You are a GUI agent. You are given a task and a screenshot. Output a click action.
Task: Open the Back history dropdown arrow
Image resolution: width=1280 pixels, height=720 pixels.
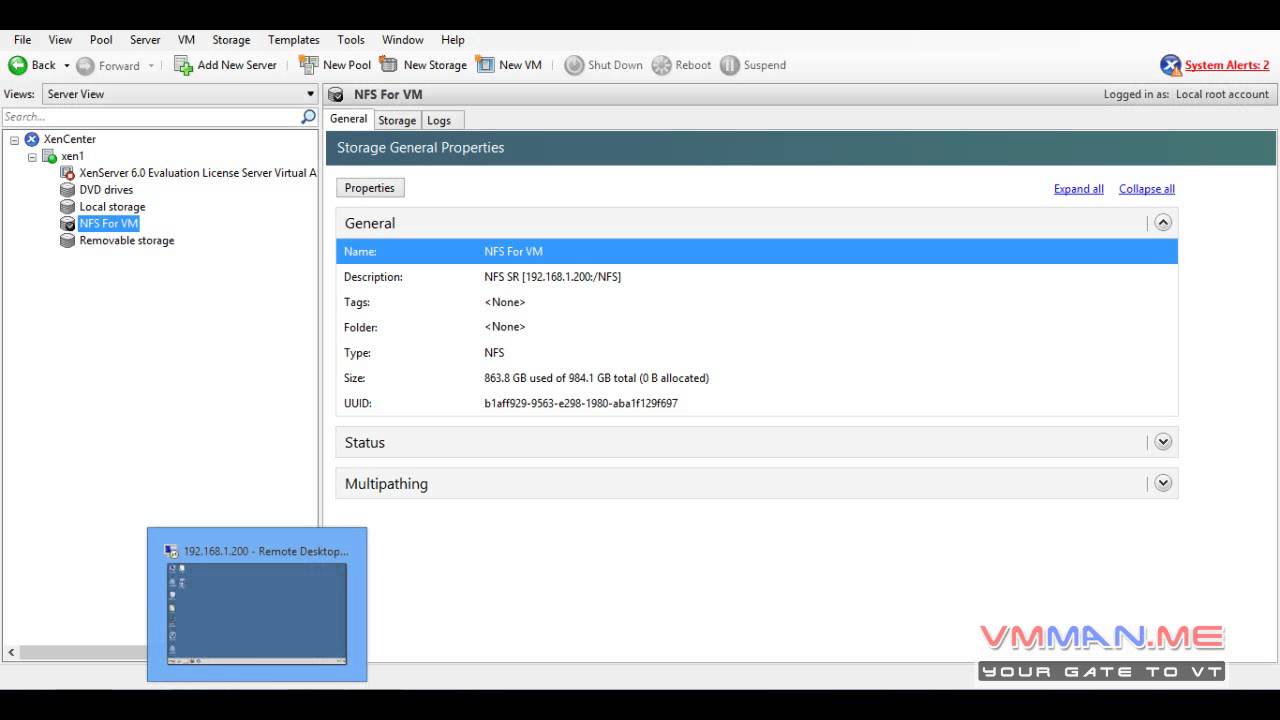[x=67, y=66]
